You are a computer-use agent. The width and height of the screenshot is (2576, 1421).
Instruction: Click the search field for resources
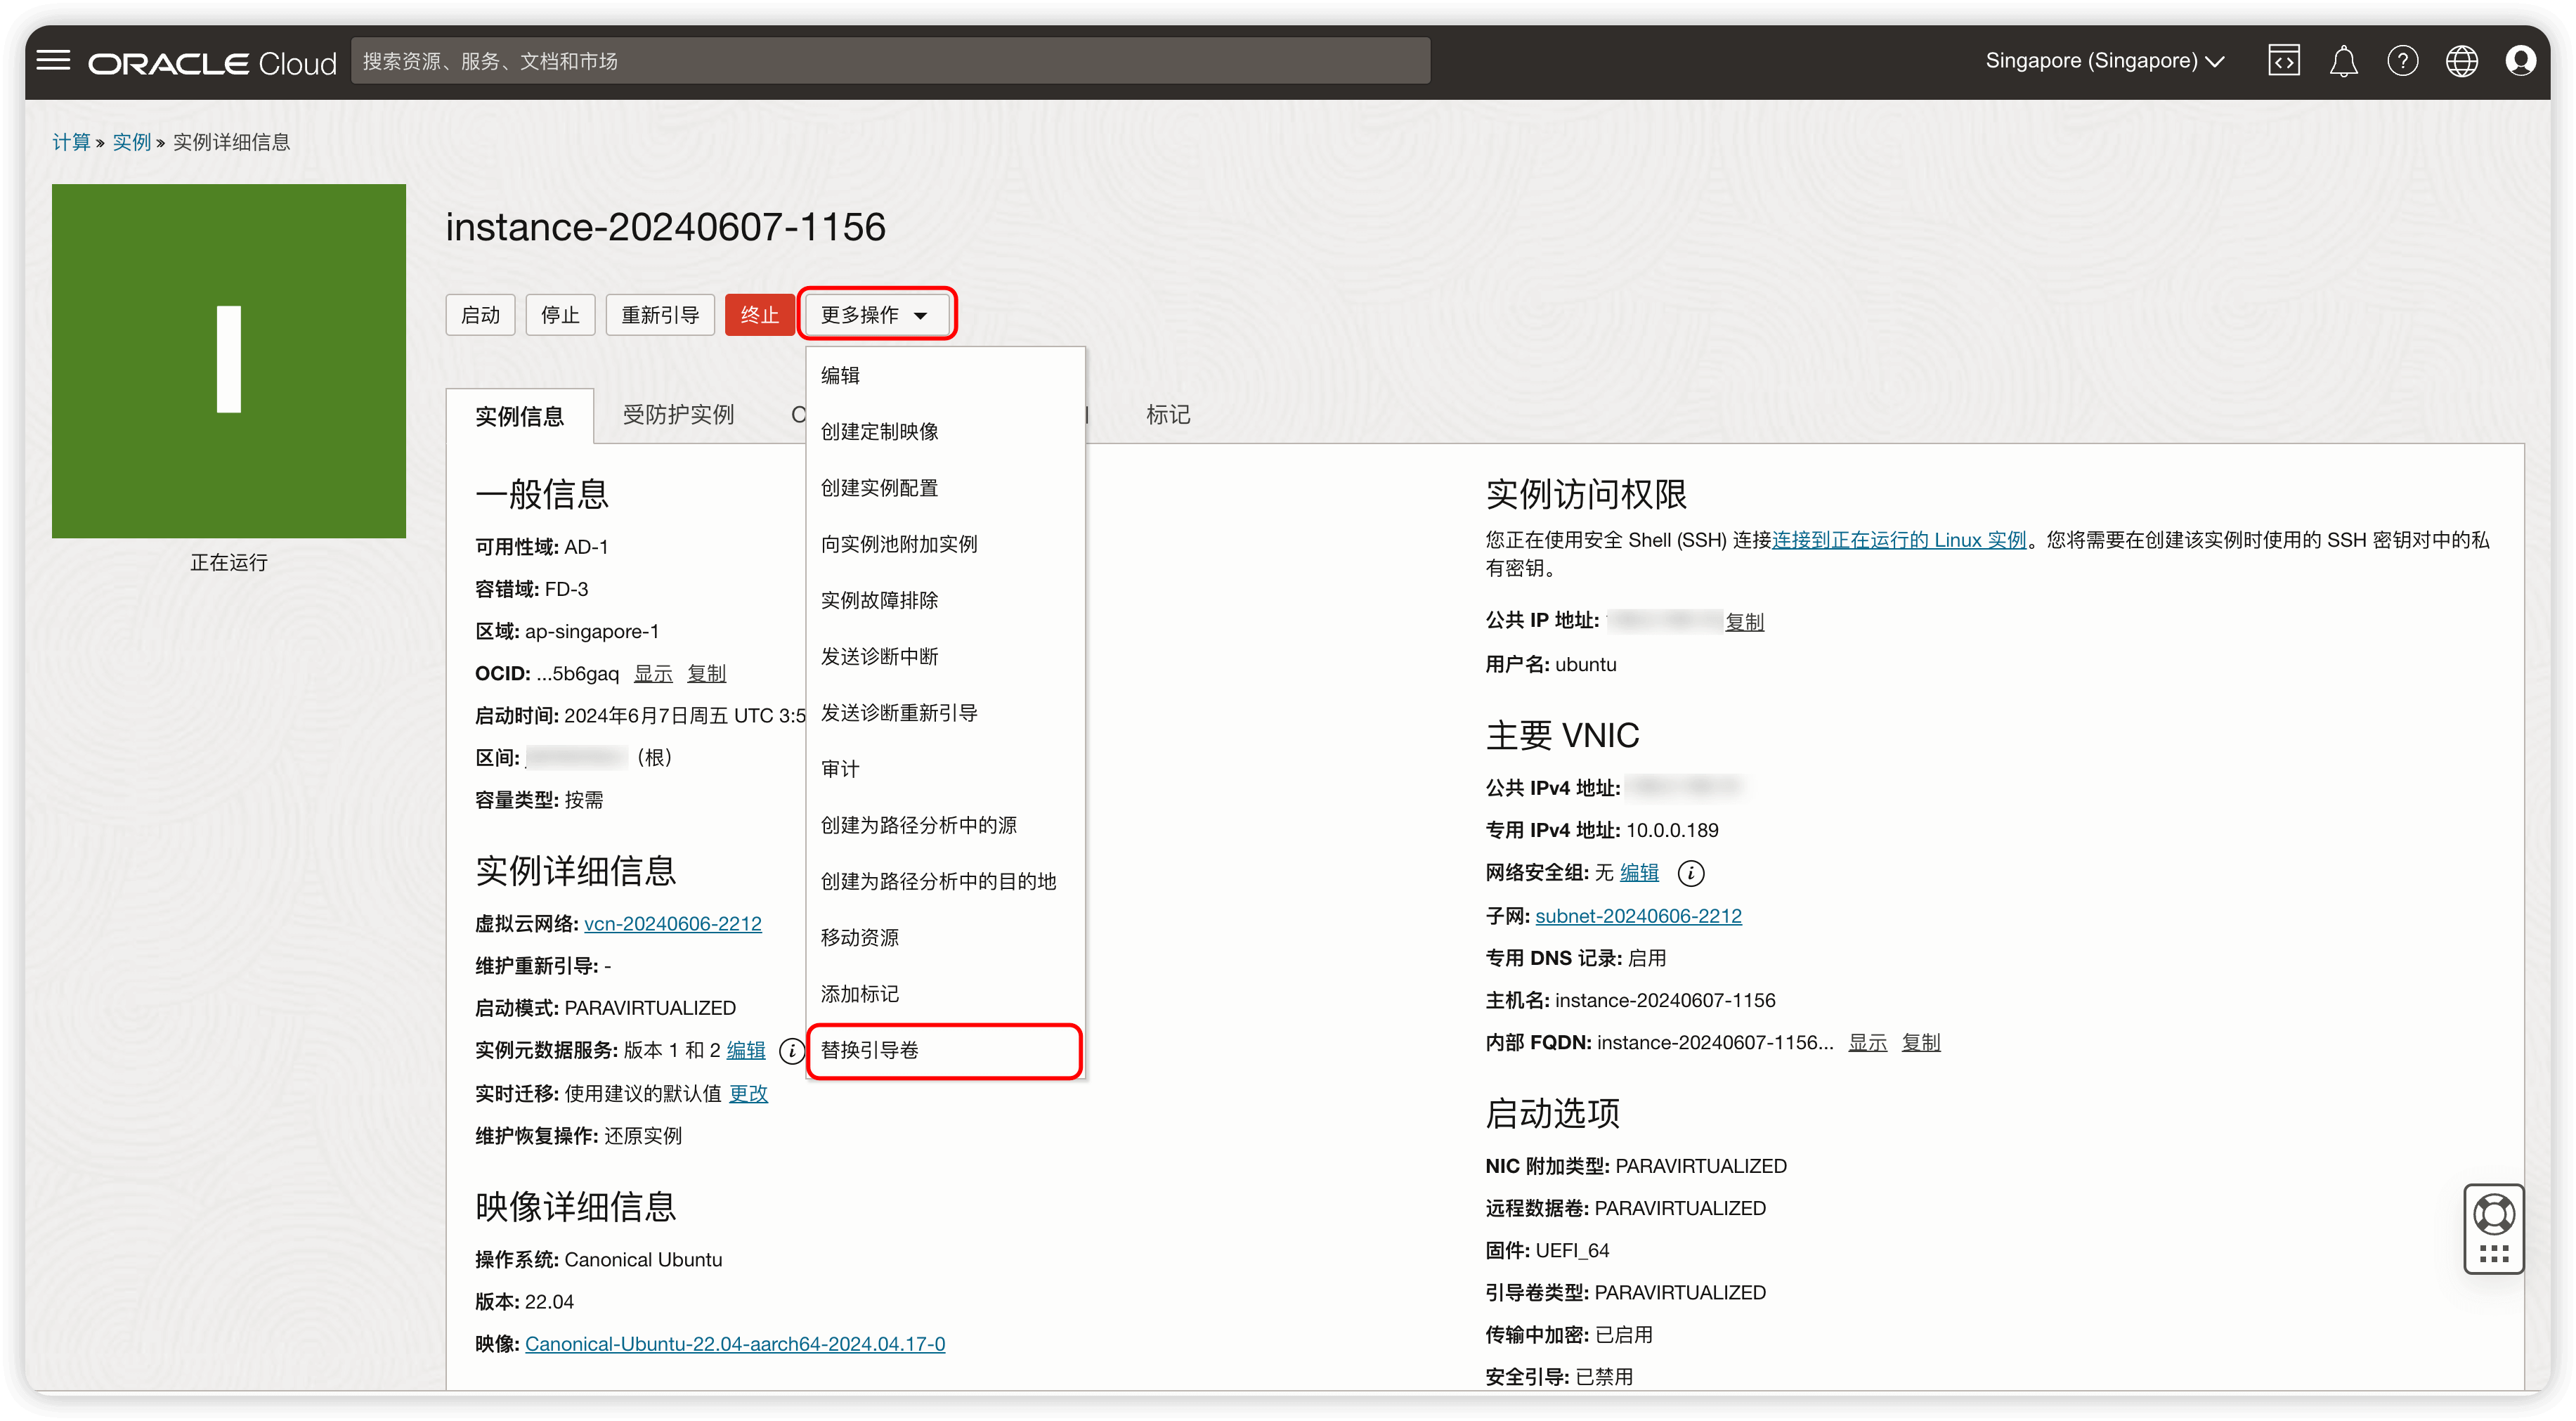(890, 61)
